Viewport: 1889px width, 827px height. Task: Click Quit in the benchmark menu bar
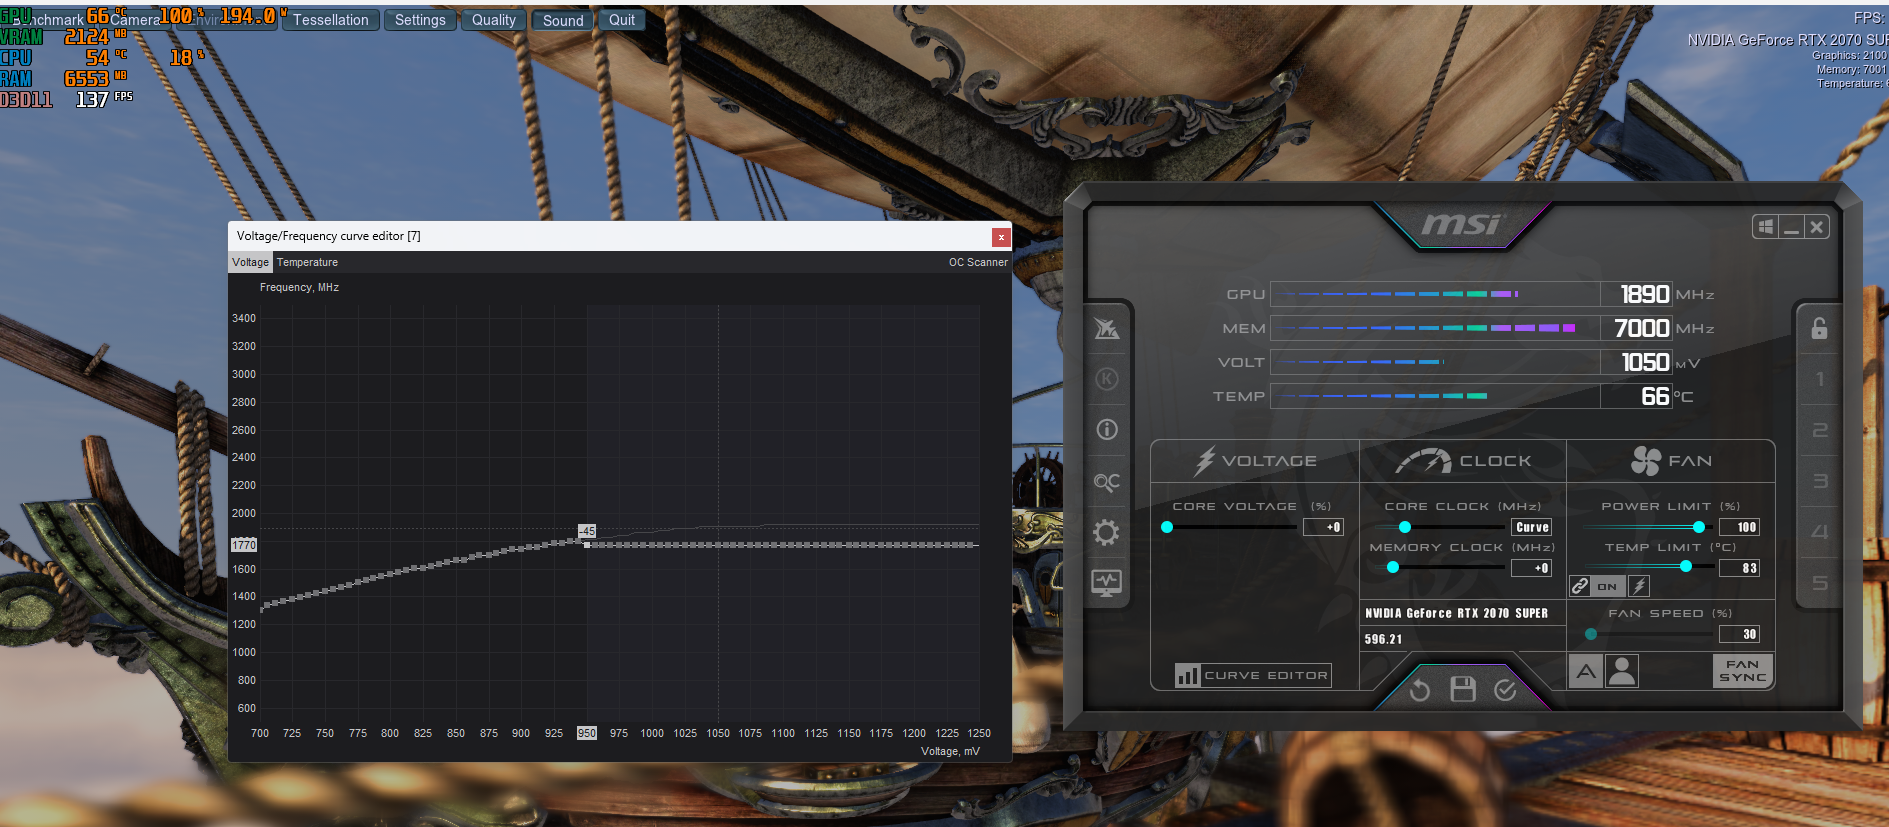point(622,20)
